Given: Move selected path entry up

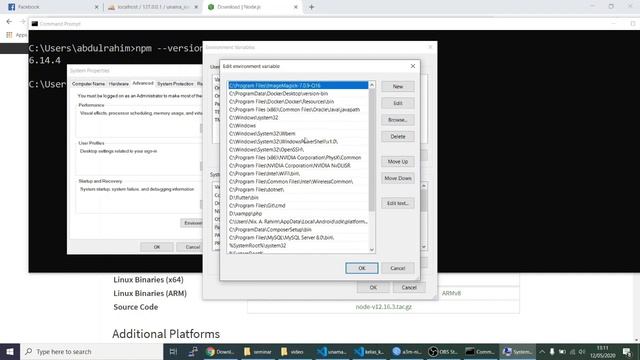Looking at the screenshot, I should click(398, 162).
